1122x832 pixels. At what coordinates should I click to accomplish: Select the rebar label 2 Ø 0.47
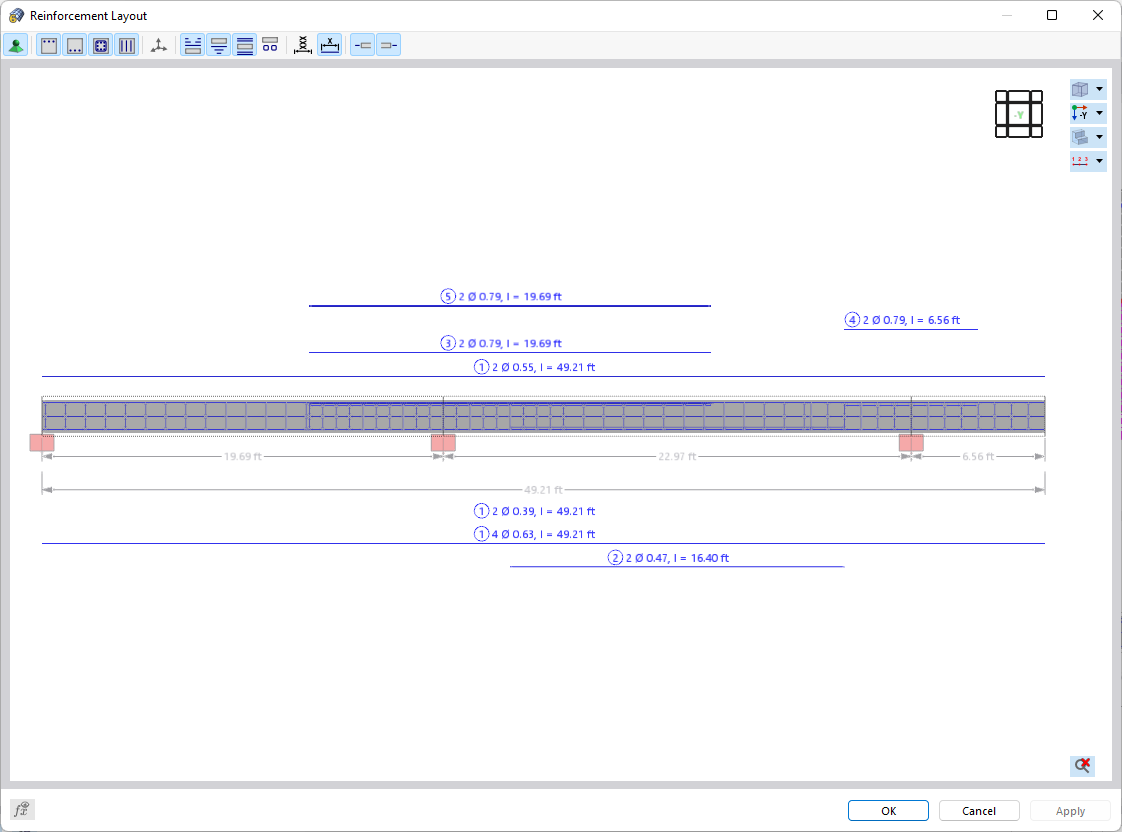click(677, 558)
